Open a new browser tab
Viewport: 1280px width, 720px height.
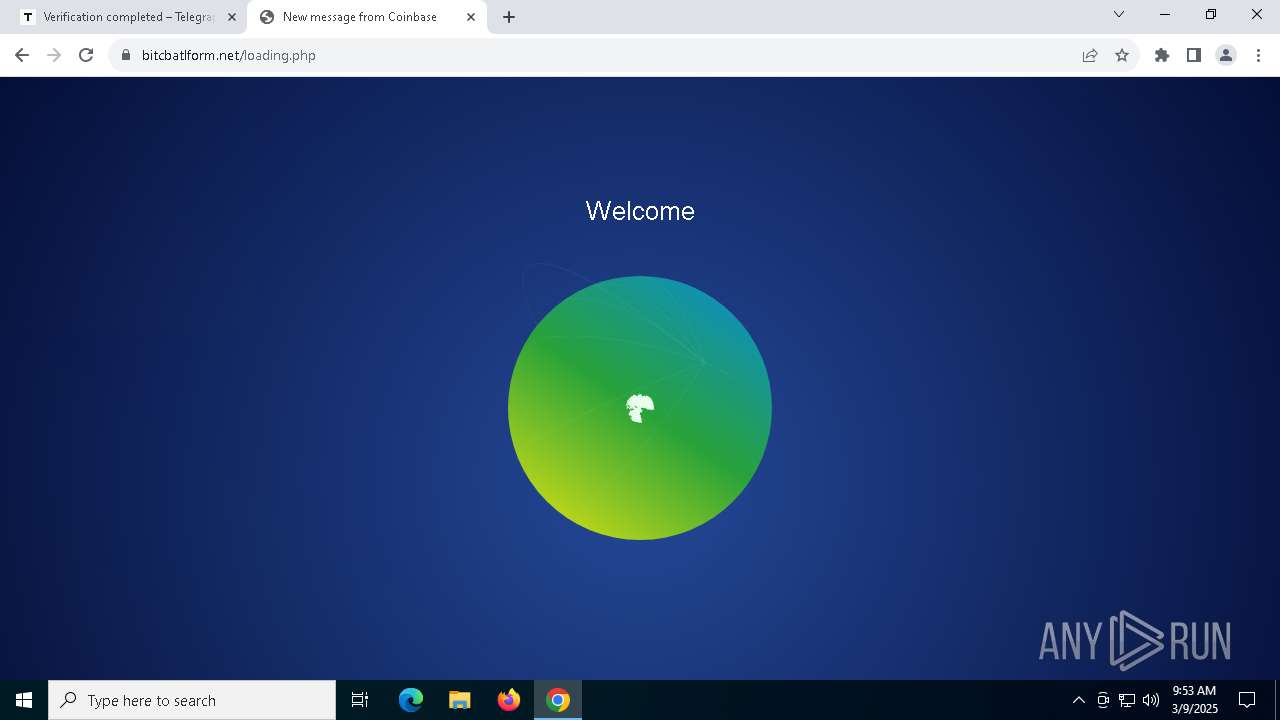509,17
